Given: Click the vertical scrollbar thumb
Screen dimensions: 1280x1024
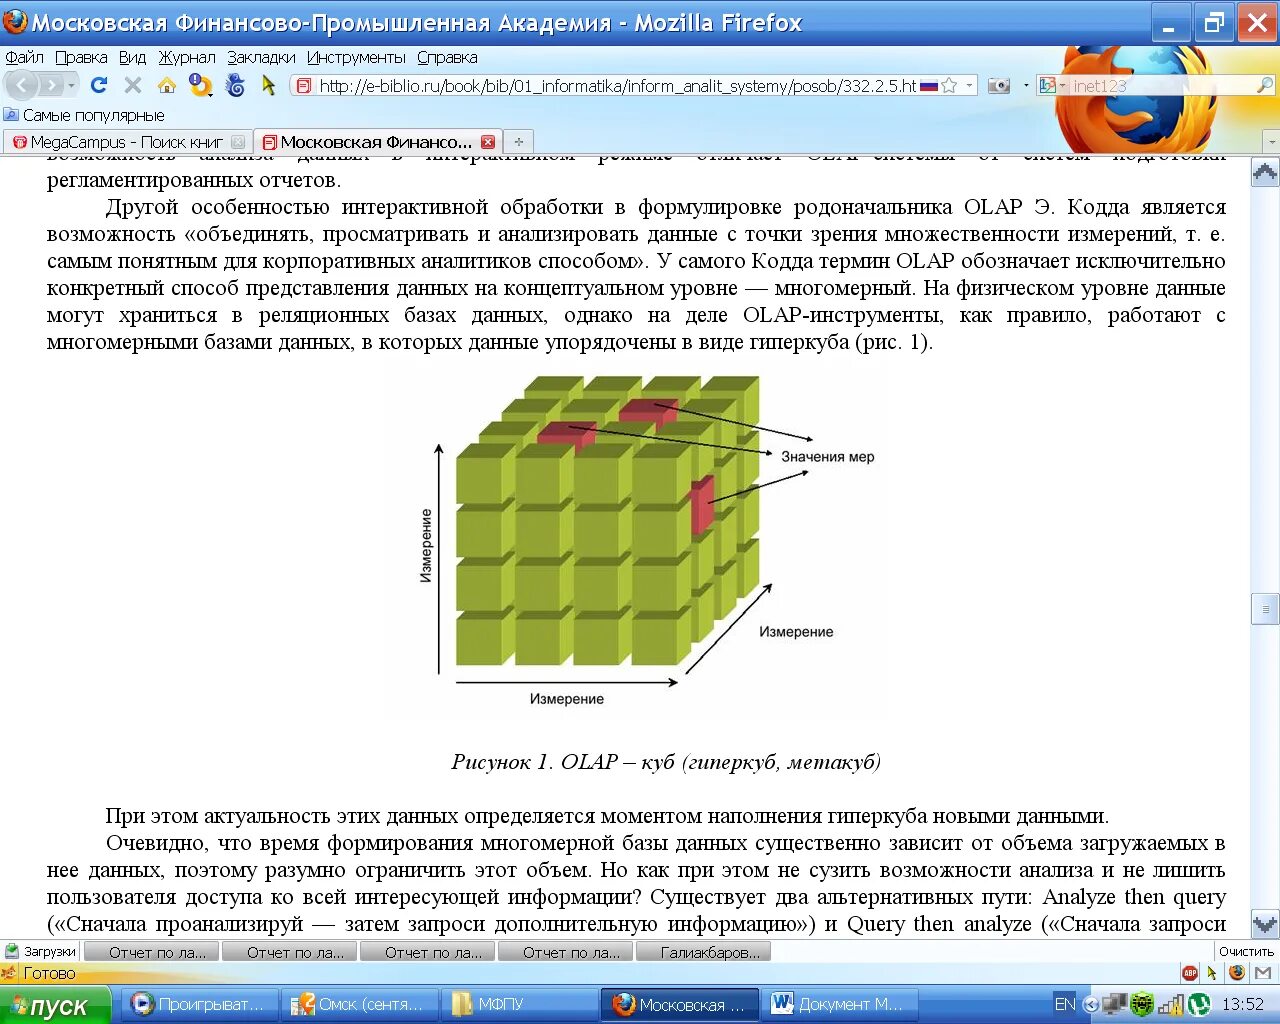Looking at the screenshot, I should tap(1265, 609).
